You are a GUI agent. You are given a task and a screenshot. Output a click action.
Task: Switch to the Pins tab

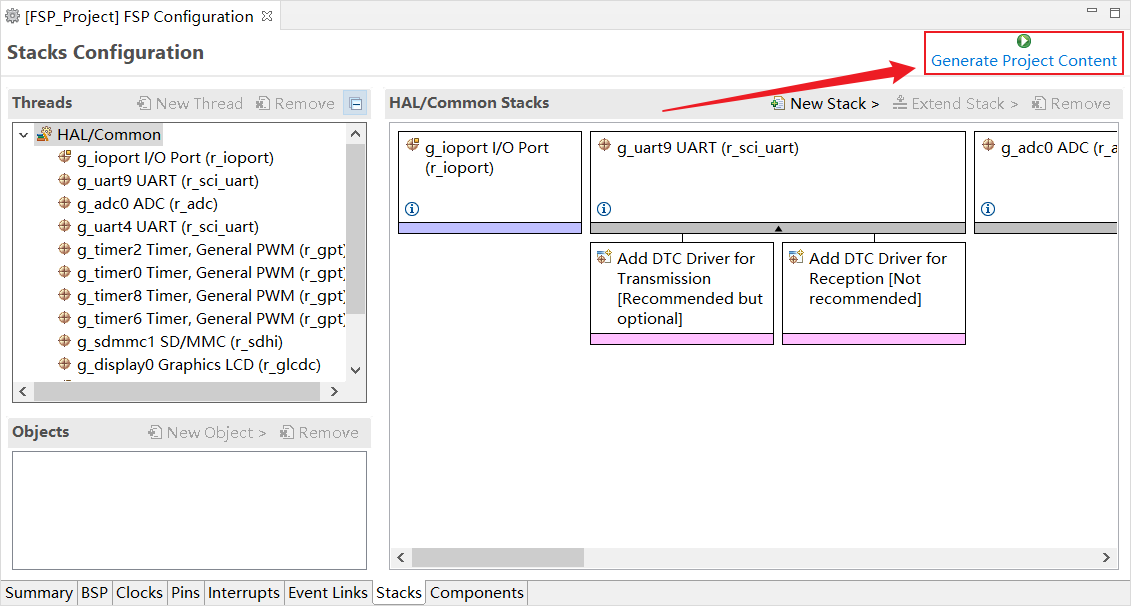point(185,593)
